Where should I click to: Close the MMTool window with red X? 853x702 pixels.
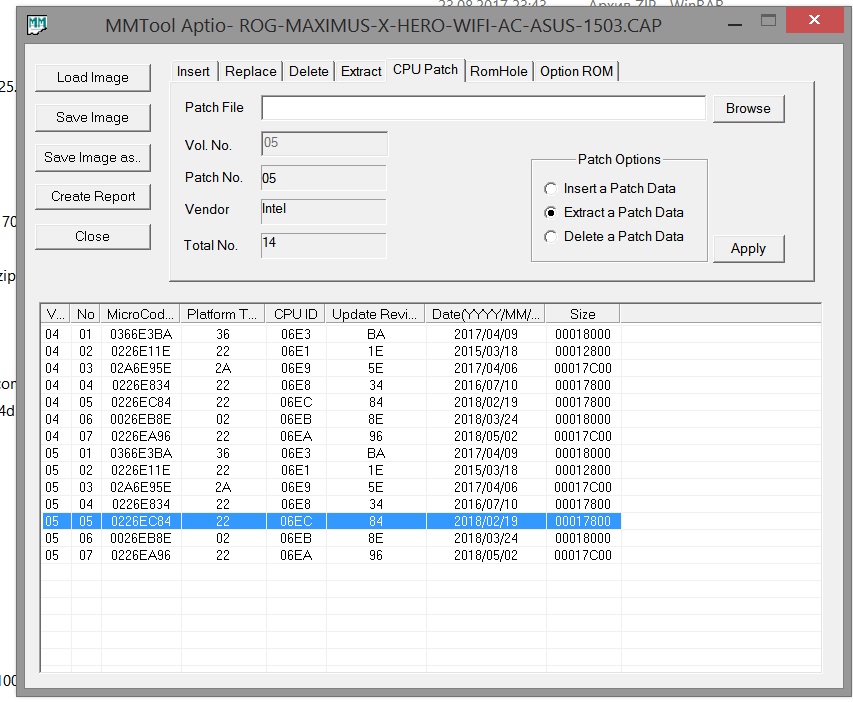coord(814,20)
